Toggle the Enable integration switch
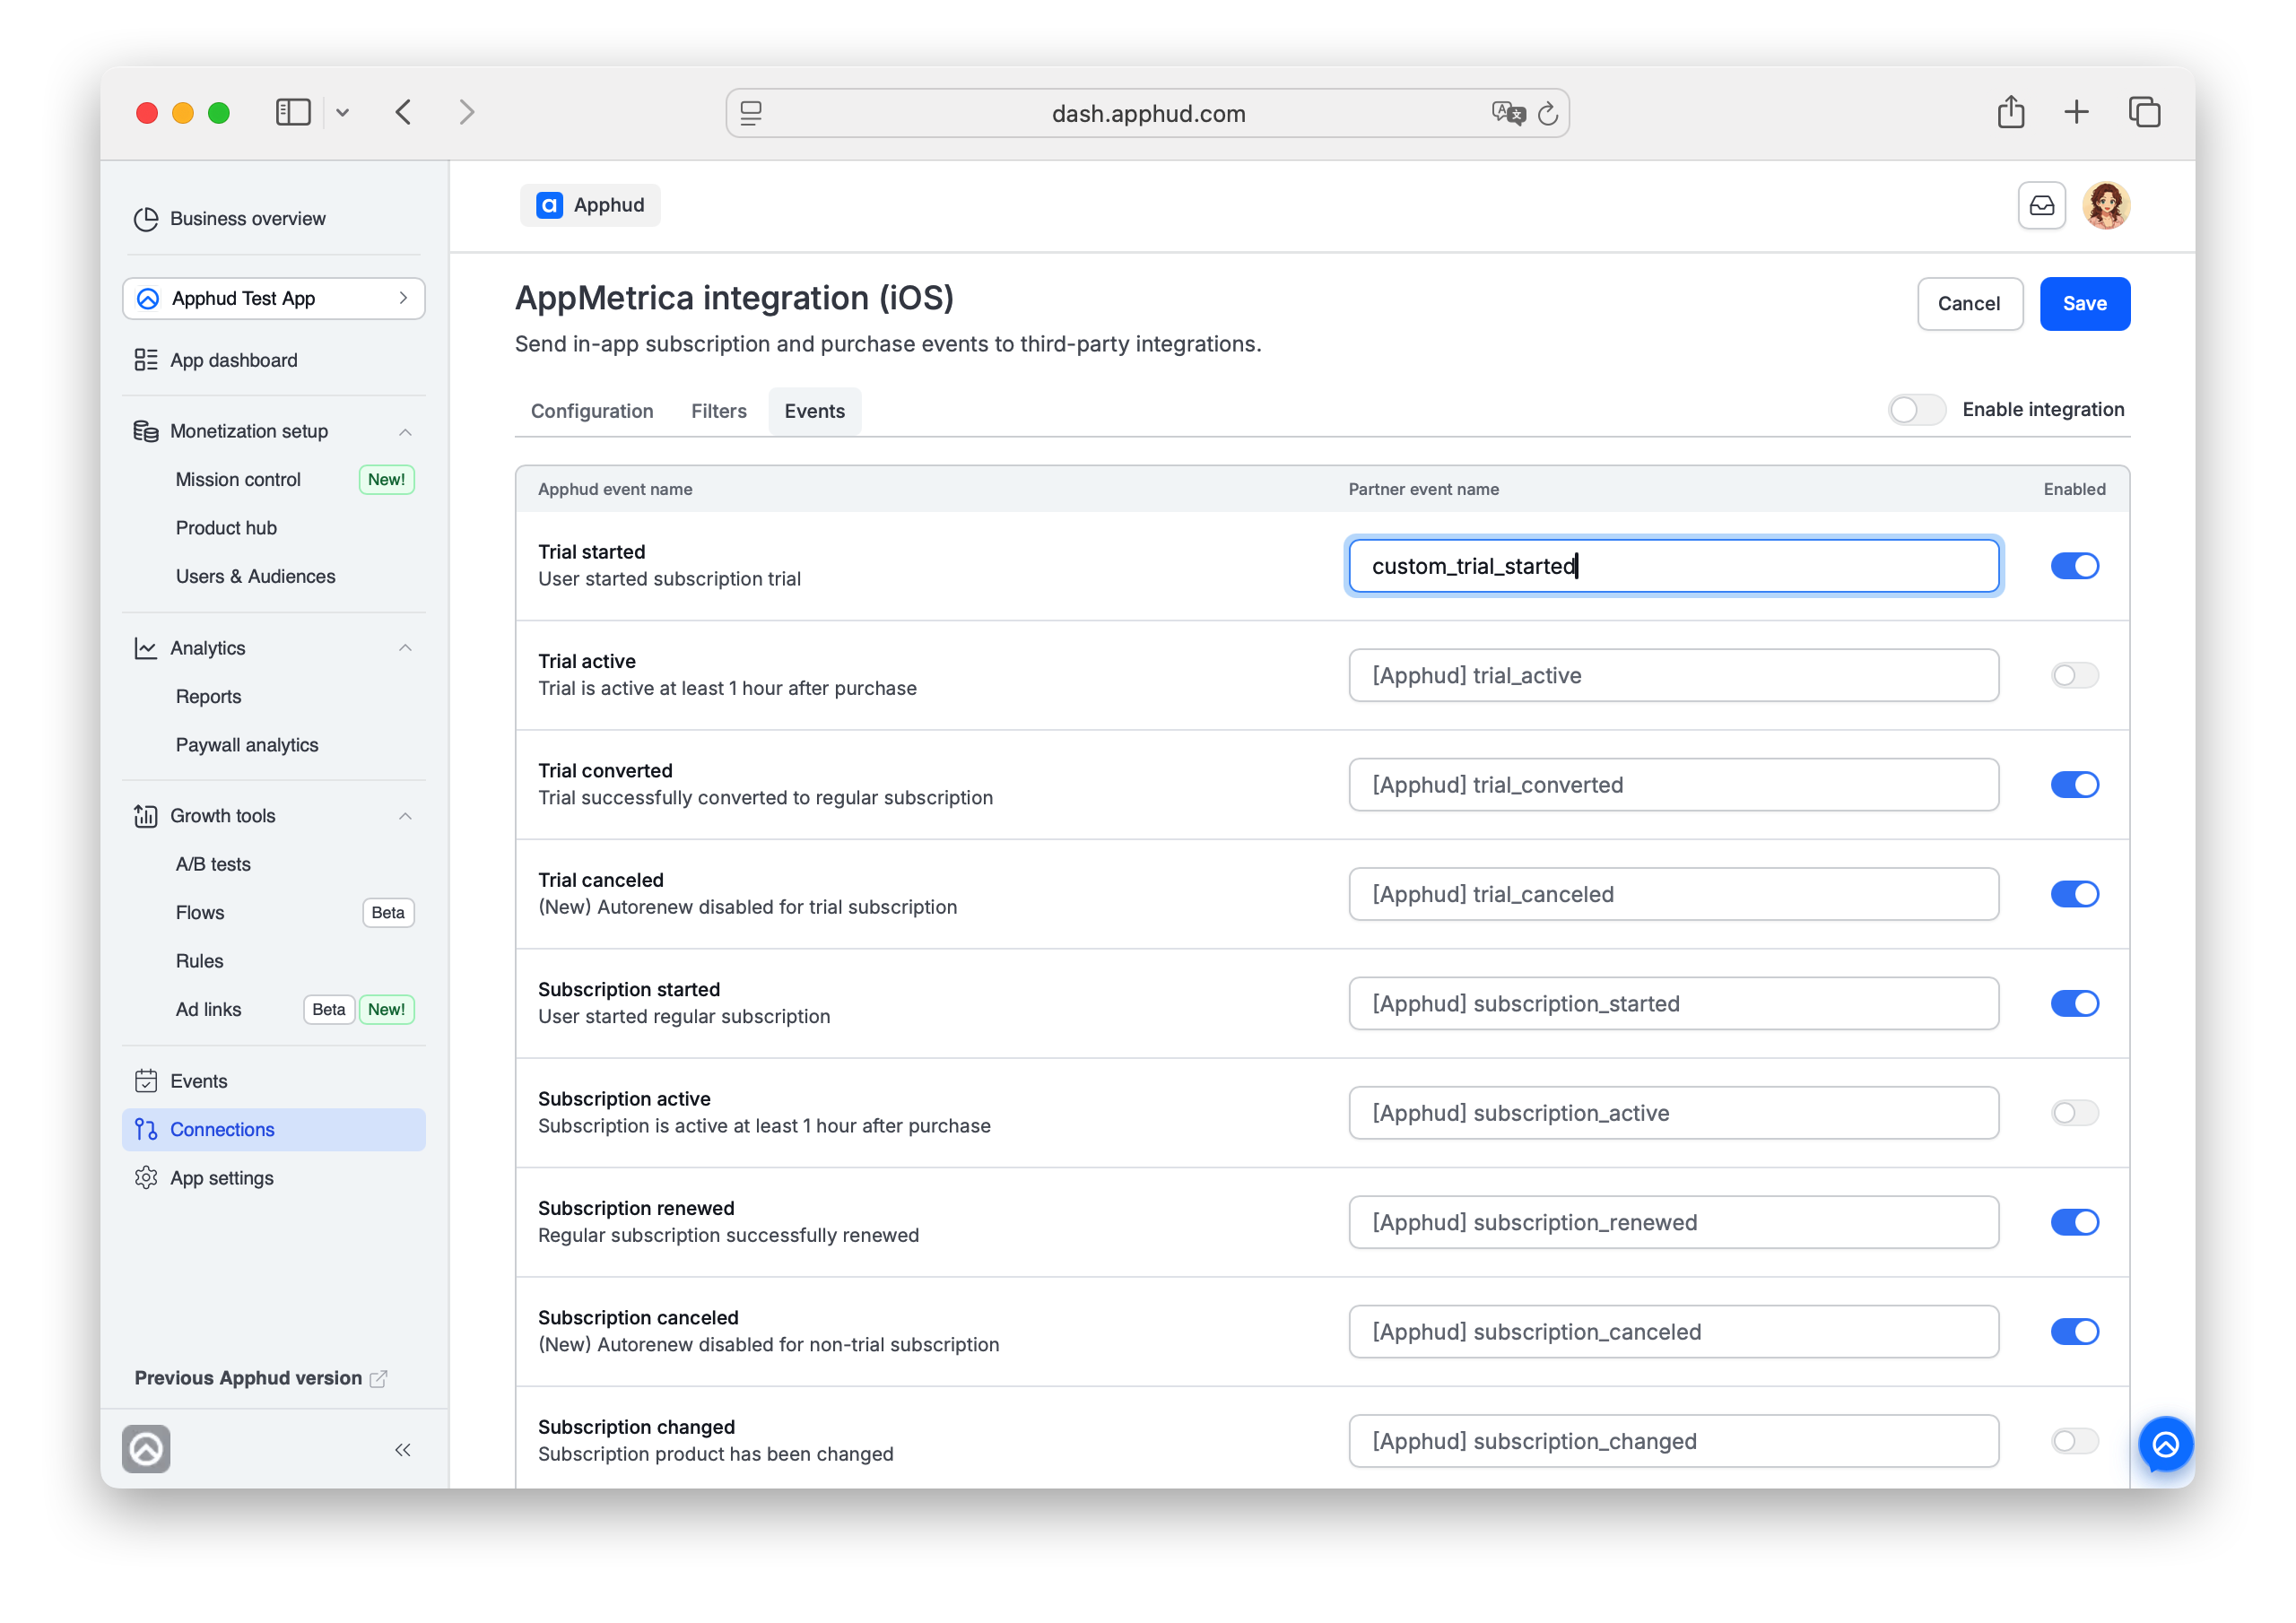 click(x=1917, y=409)
